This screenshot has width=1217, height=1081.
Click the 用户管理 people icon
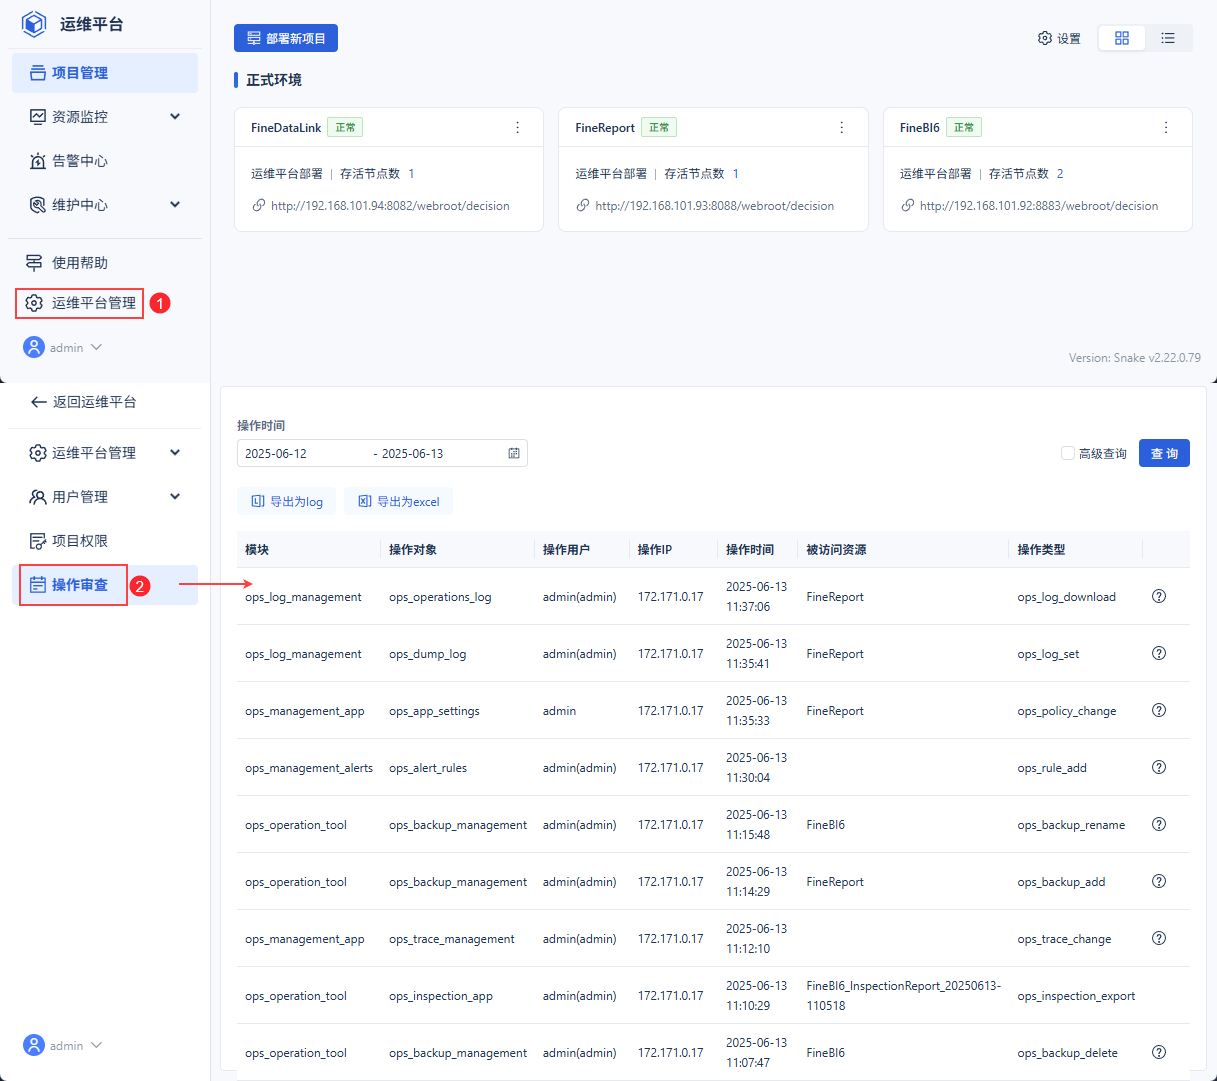point(38,497)
